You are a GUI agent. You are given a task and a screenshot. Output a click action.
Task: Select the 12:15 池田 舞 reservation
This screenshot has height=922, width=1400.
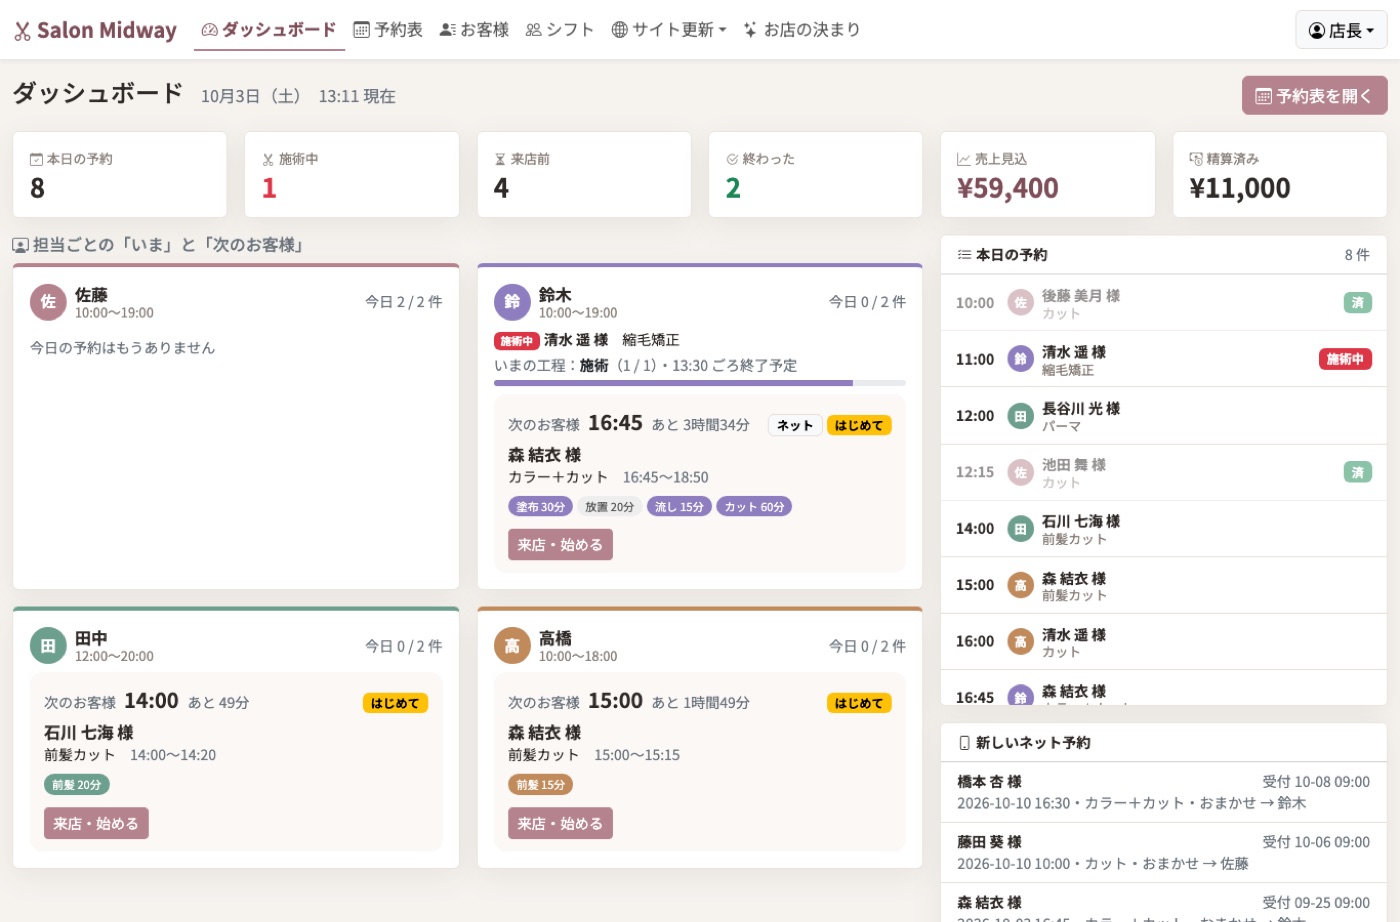pos(1164,472)
